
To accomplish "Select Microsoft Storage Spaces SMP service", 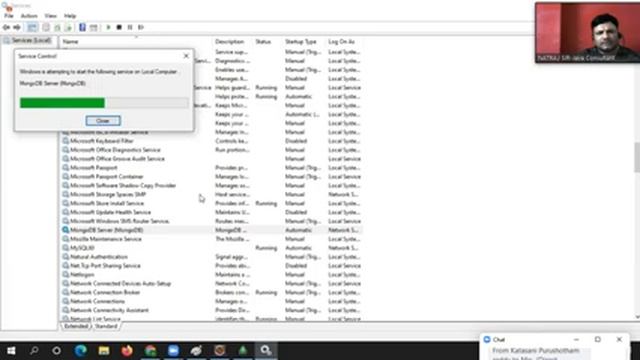I will tap(211, 195).
